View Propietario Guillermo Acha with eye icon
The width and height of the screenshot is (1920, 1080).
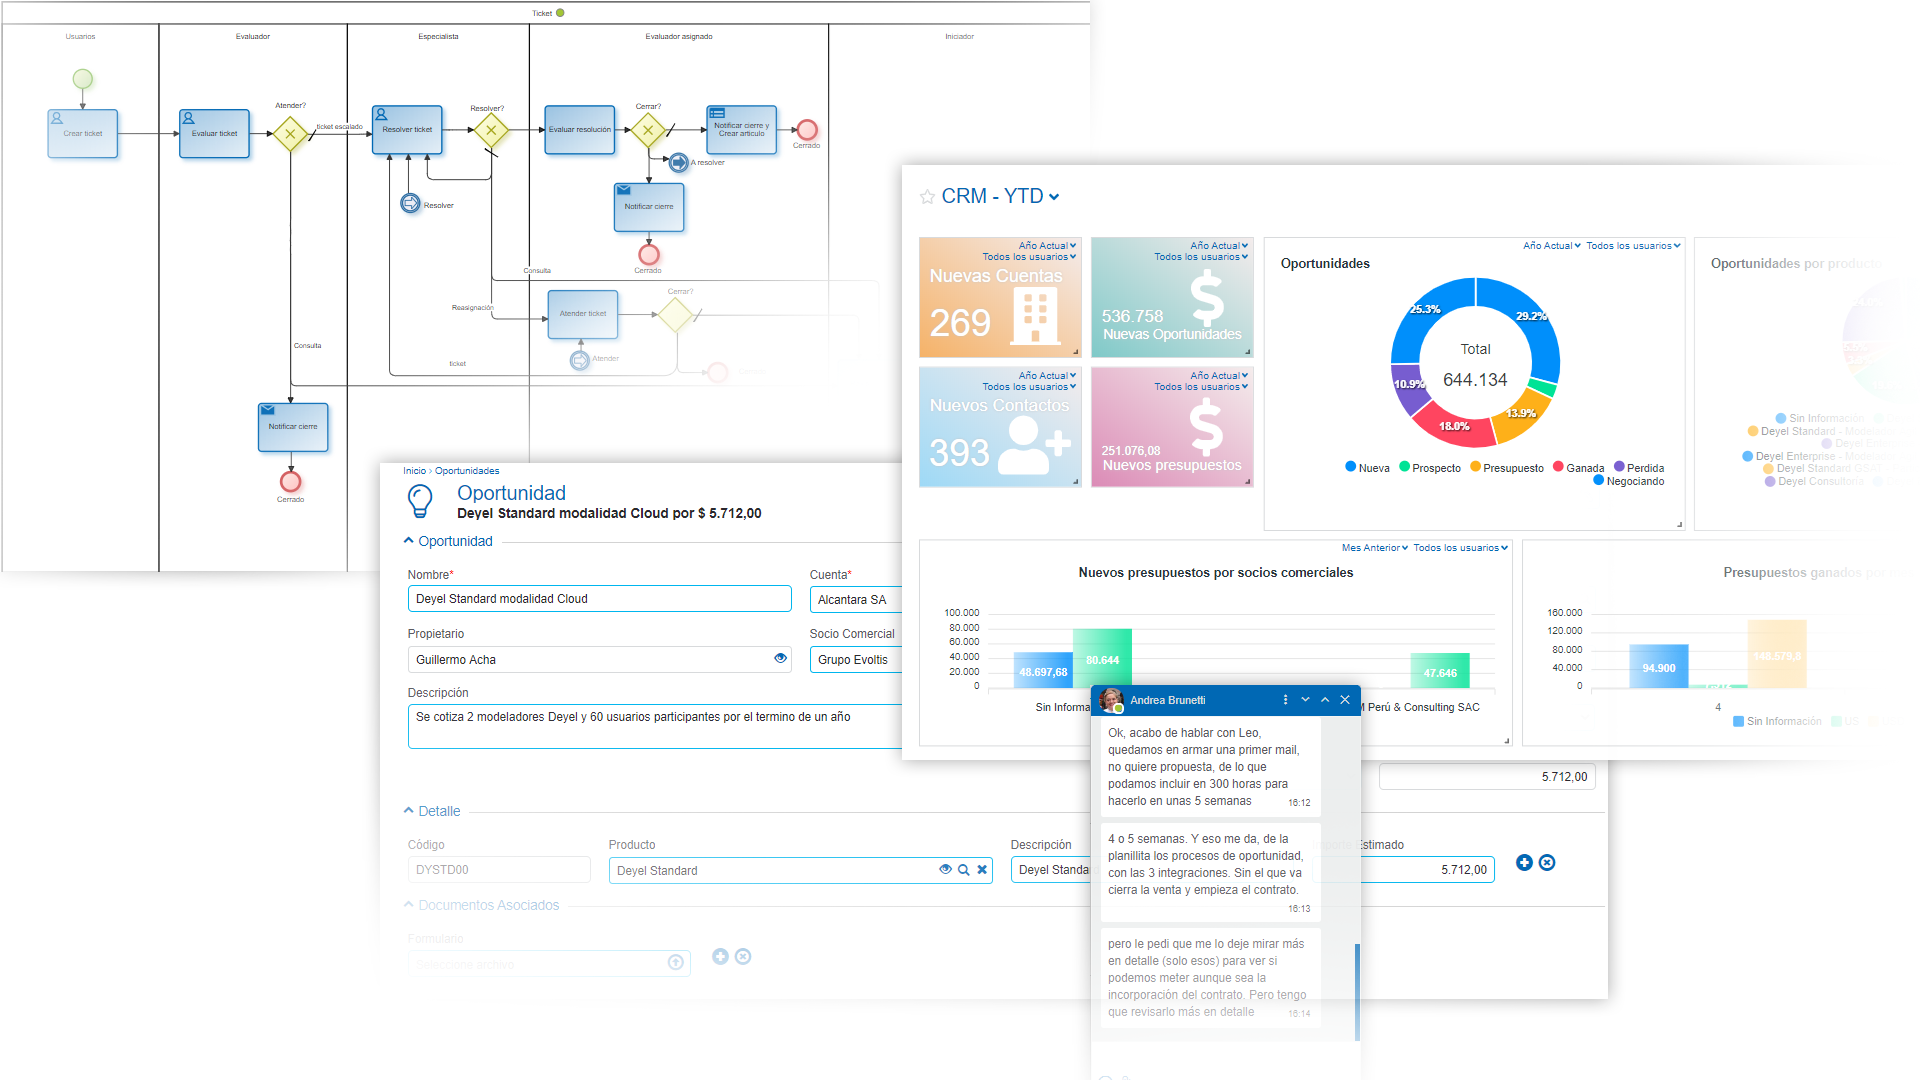(780, 658)
